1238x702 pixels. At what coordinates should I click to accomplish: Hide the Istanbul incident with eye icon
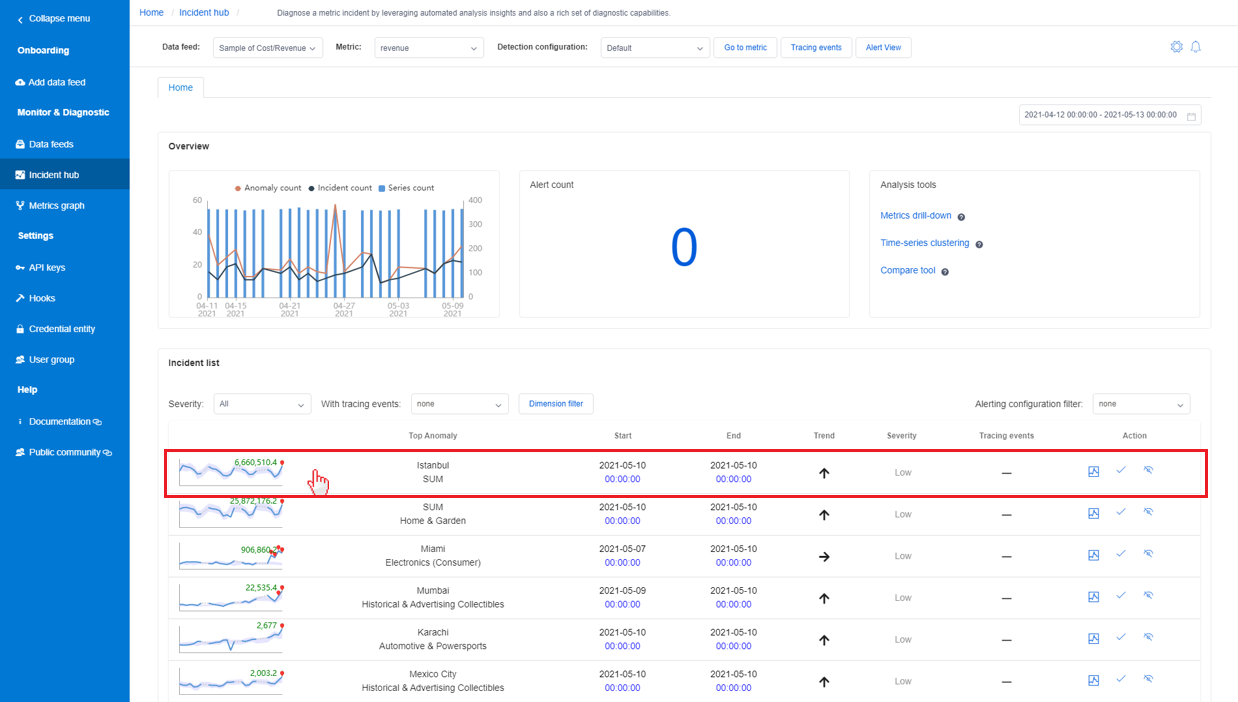(1148, 471)
